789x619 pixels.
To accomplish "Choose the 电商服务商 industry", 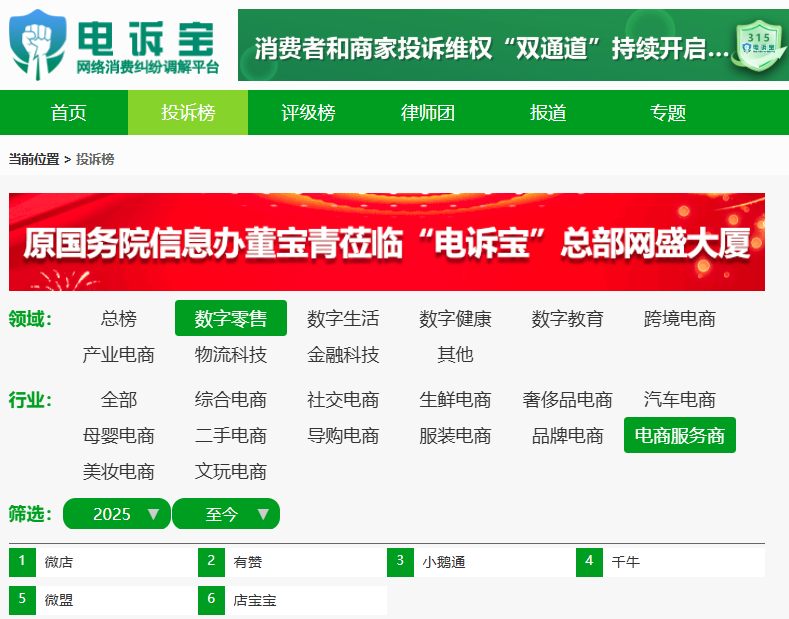I will pos(680,435).
